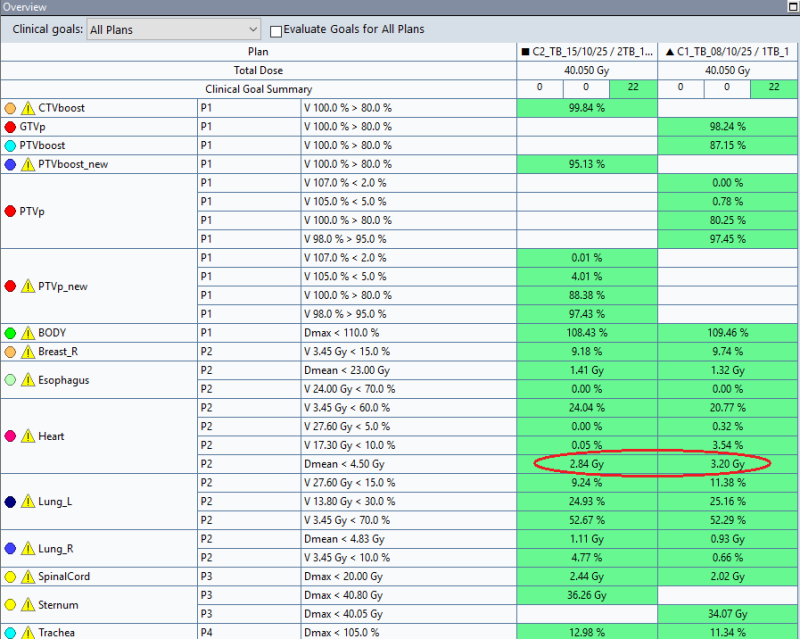Viewport: 800px width, 639px height.
Task: Select the Sternum structure row
Action: click(x=60, y=605)
